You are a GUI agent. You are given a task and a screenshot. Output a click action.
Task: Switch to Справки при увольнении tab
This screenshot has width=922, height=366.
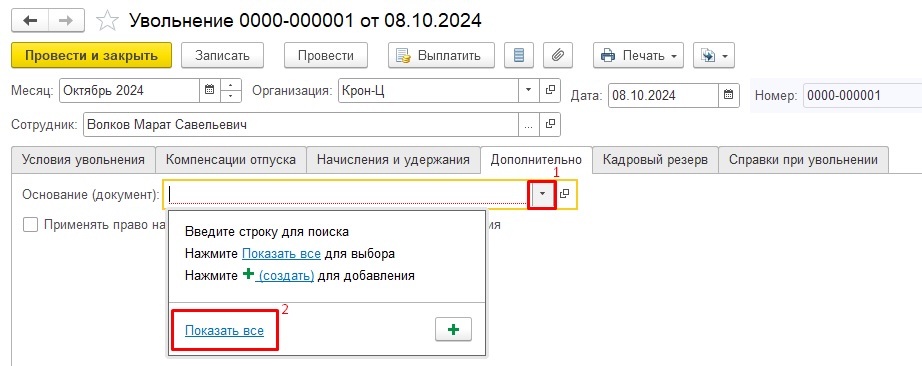click(x=803, y=159)
